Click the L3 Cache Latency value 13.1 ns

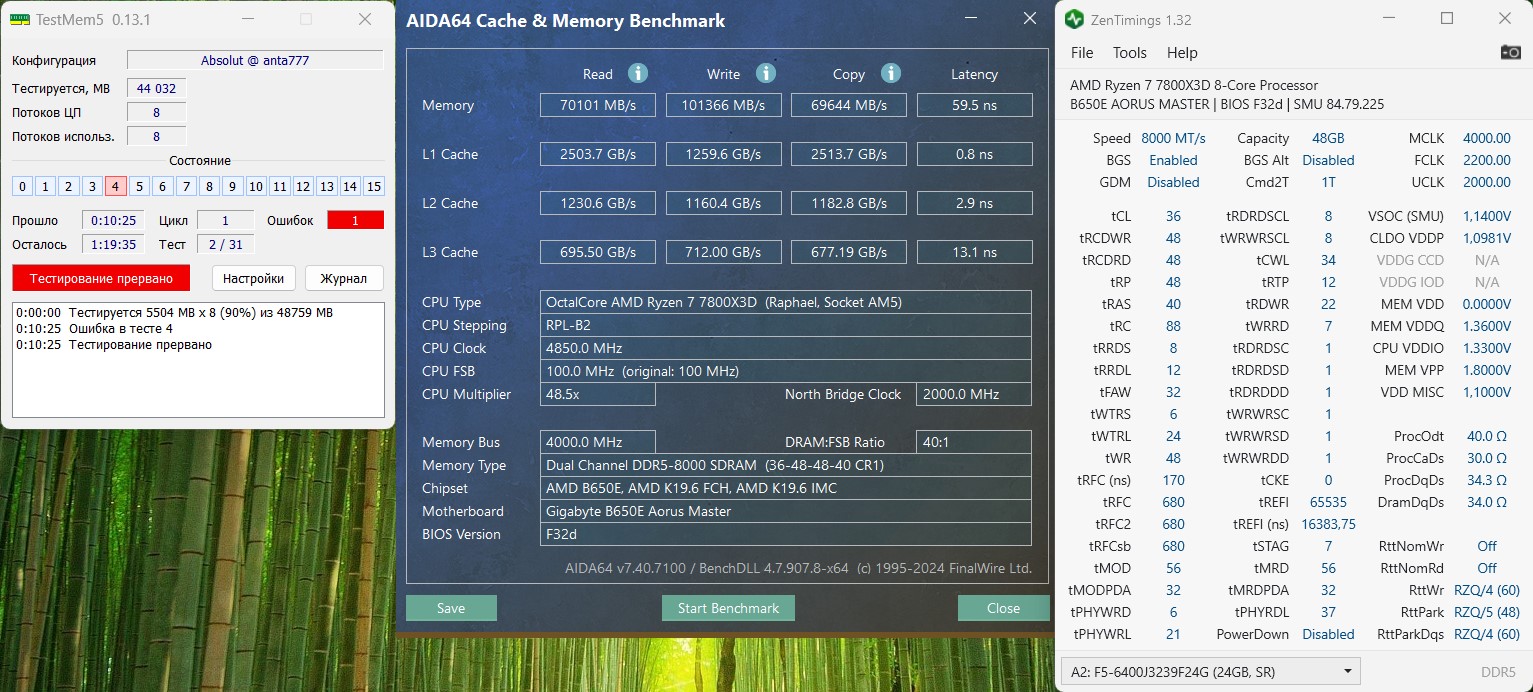(x=974, y=252)
